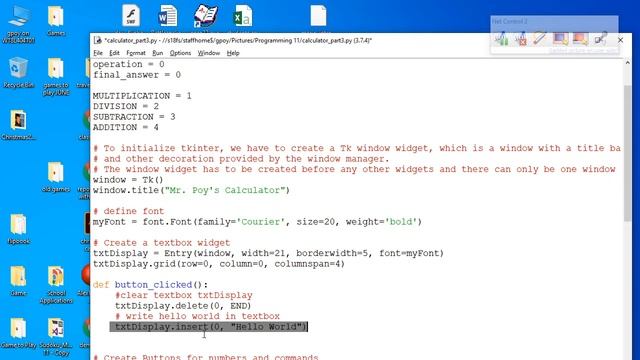Click the pen annotate icon in floating toolbar
Viewport: 640px width, 360px height.
540,38
